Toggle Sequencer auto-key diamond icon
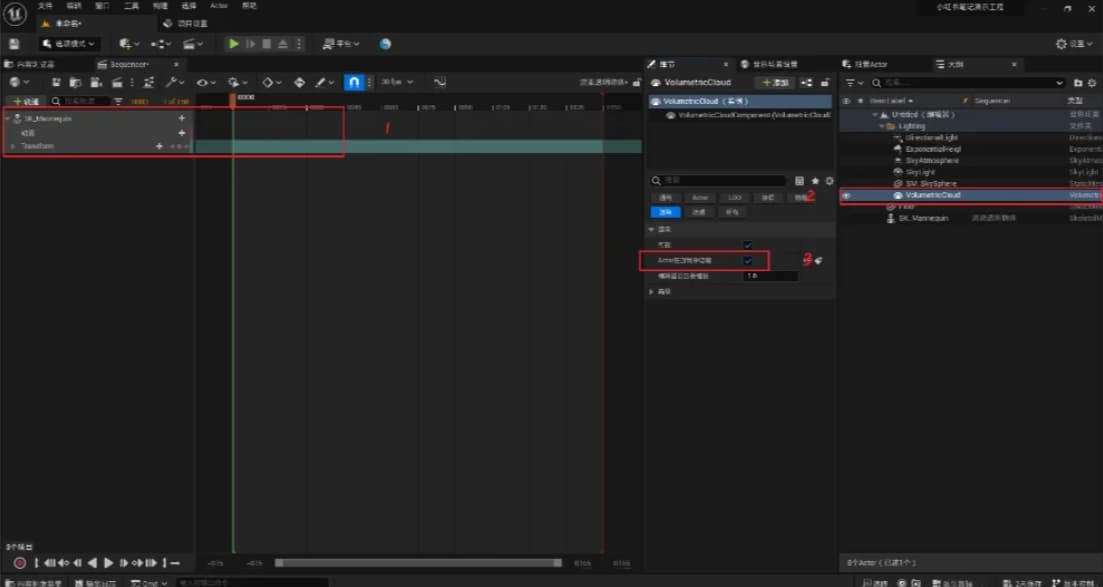The width and height of the screenshot is (1103, 587). point(299,82)
